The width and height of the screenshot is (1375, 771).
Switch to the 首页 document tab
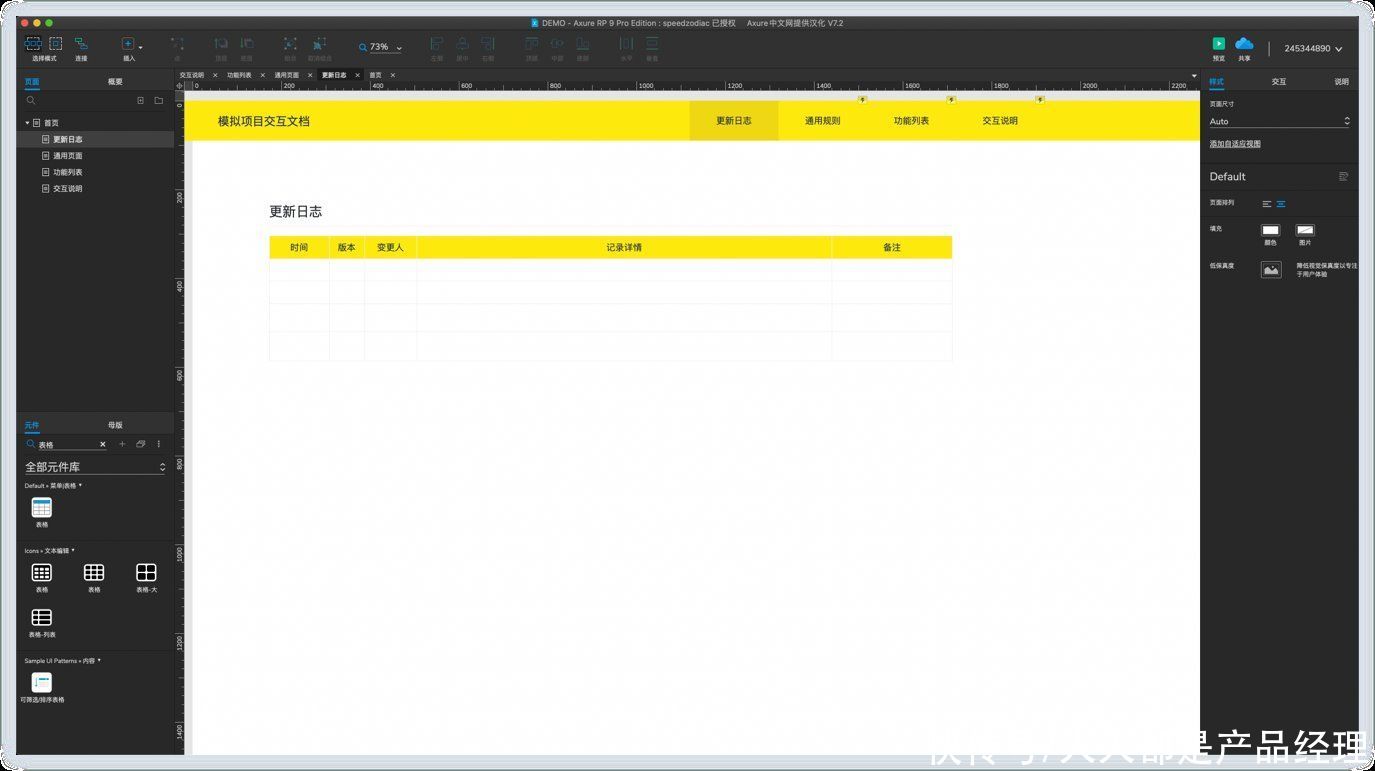pos(375,75)
